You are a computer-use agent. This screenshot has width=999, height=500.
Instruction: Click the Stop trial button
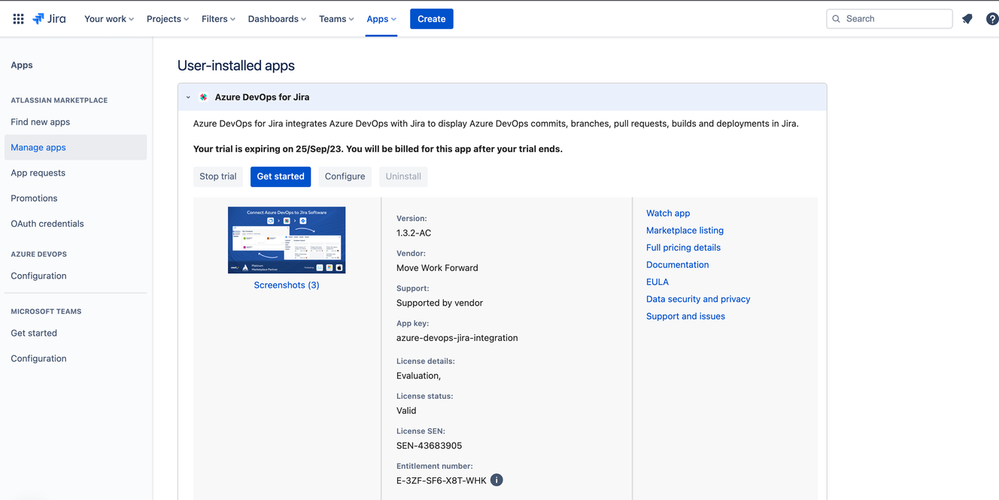tap(218, 176)
